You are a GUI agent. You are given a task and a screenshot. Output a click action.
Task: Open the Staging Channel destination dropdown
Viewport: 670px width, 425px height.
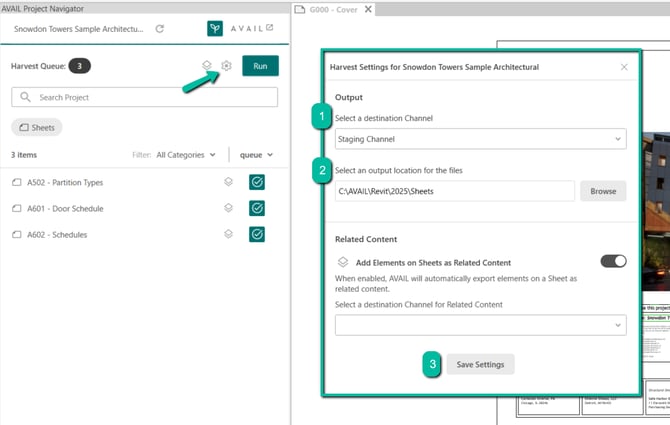click(480, 140)
